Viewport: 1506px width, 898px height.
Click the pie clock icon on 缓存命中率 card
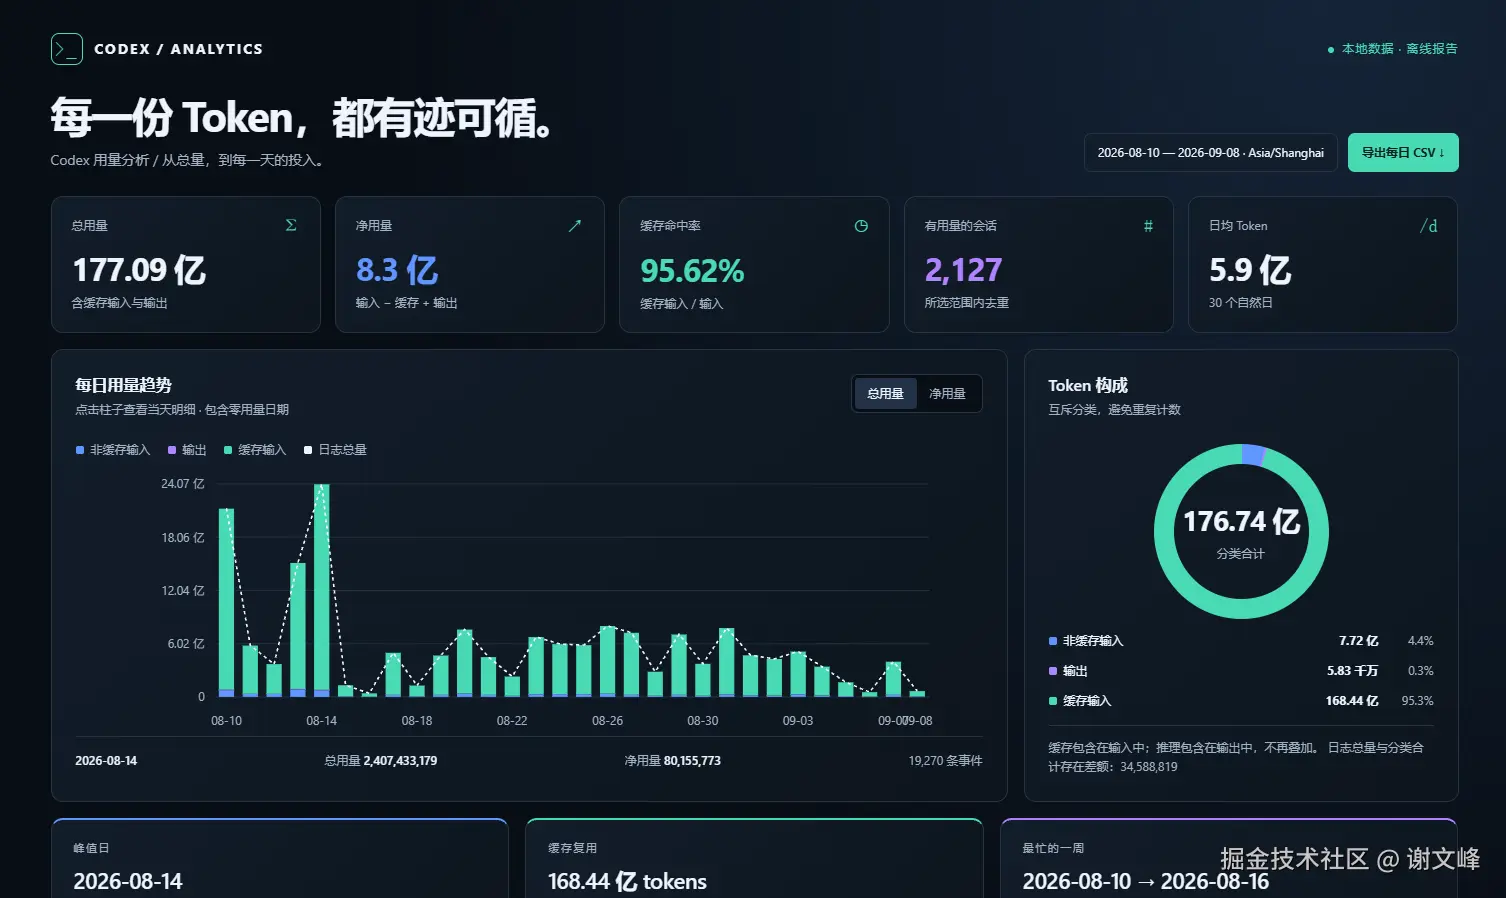point(861,226)
